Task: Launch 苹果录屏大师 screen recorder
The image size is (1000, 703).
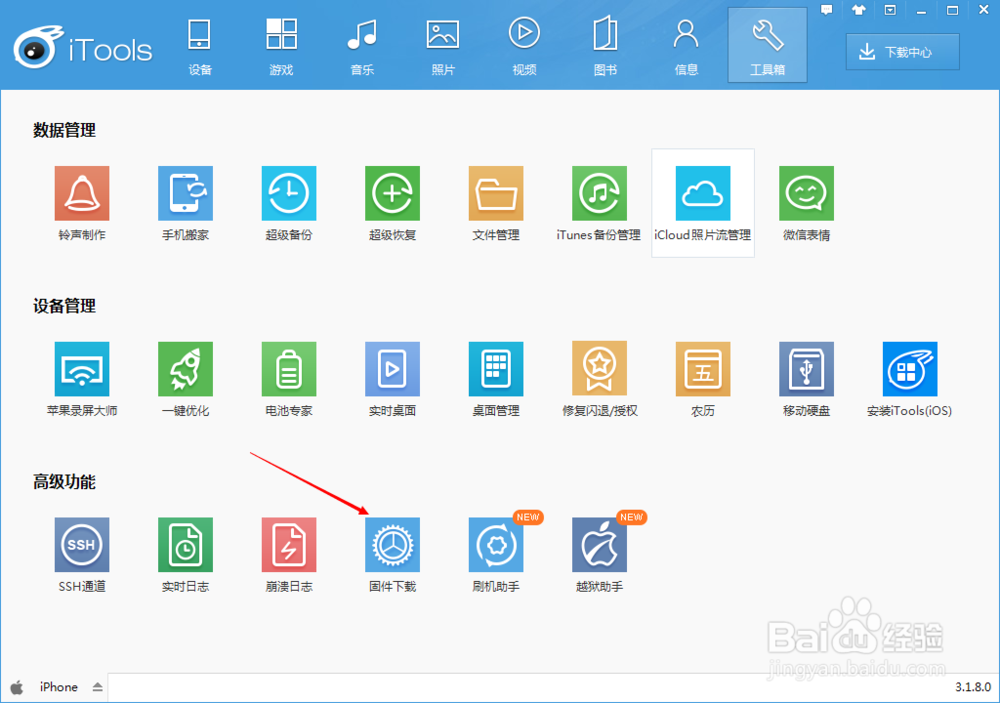Action: pos(82,369)
